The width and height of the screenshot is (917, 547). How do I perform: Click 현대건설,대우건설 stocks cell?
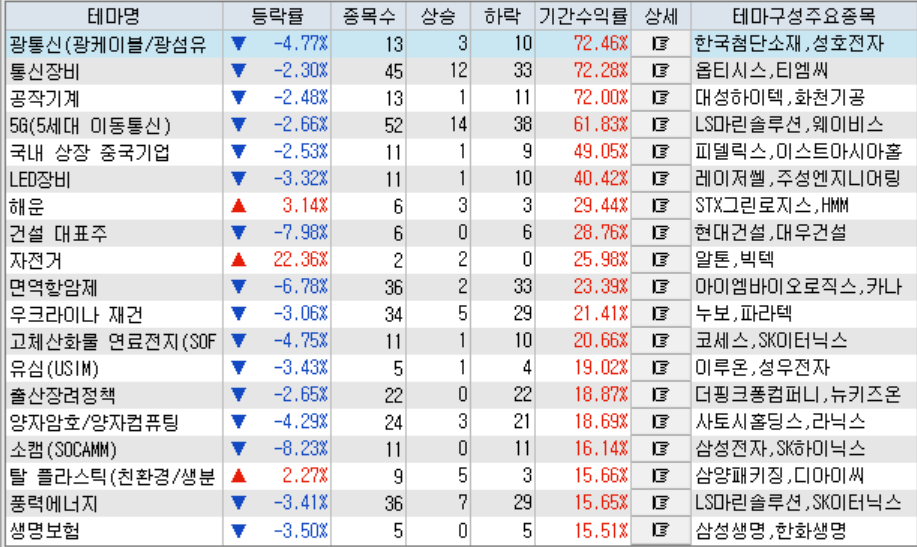point(770,233)
